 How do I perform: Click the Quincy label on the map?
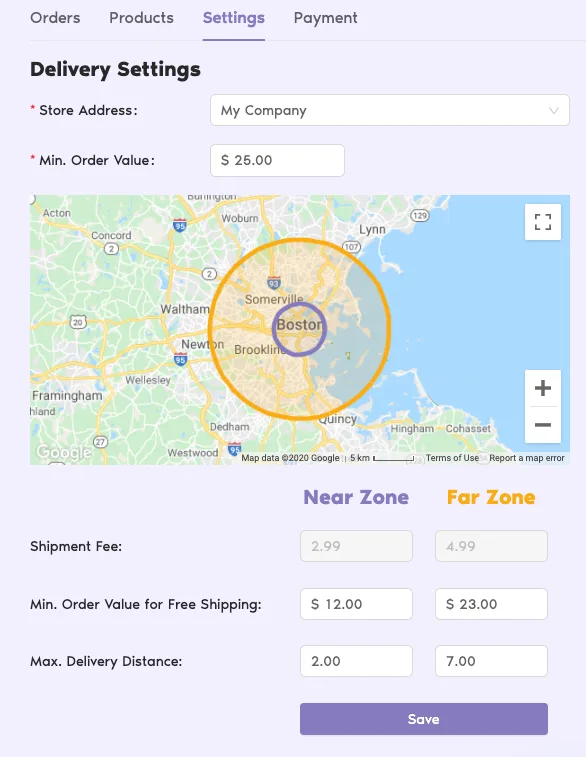click(337, 419)
